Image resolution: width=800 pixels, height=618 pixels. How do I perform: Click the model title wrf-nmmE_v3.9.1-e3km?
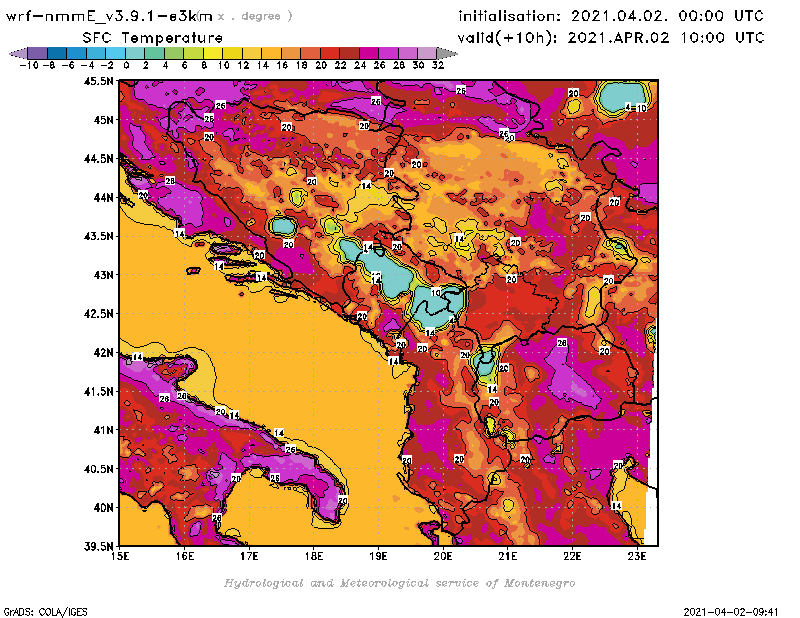109,16
